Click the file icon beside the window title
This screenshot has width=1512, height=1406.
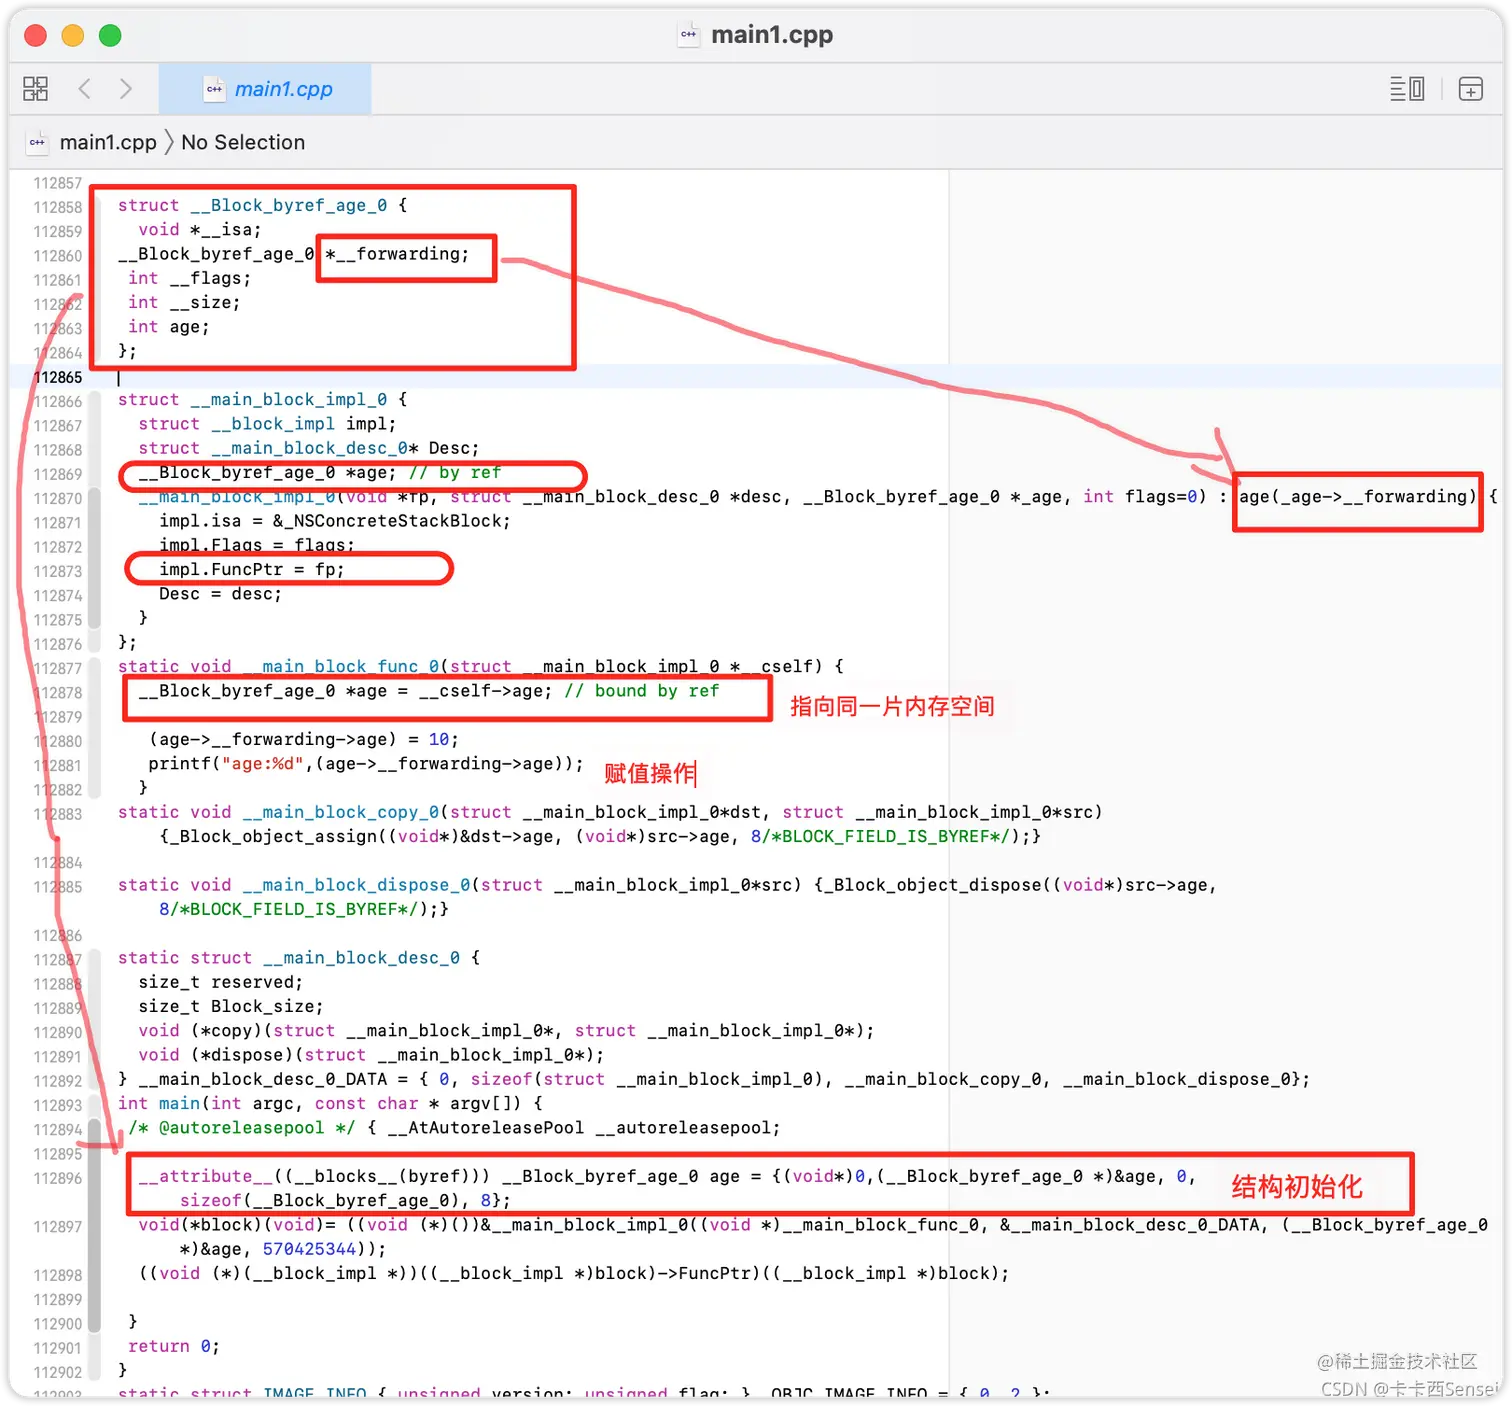tap(688, 35)
